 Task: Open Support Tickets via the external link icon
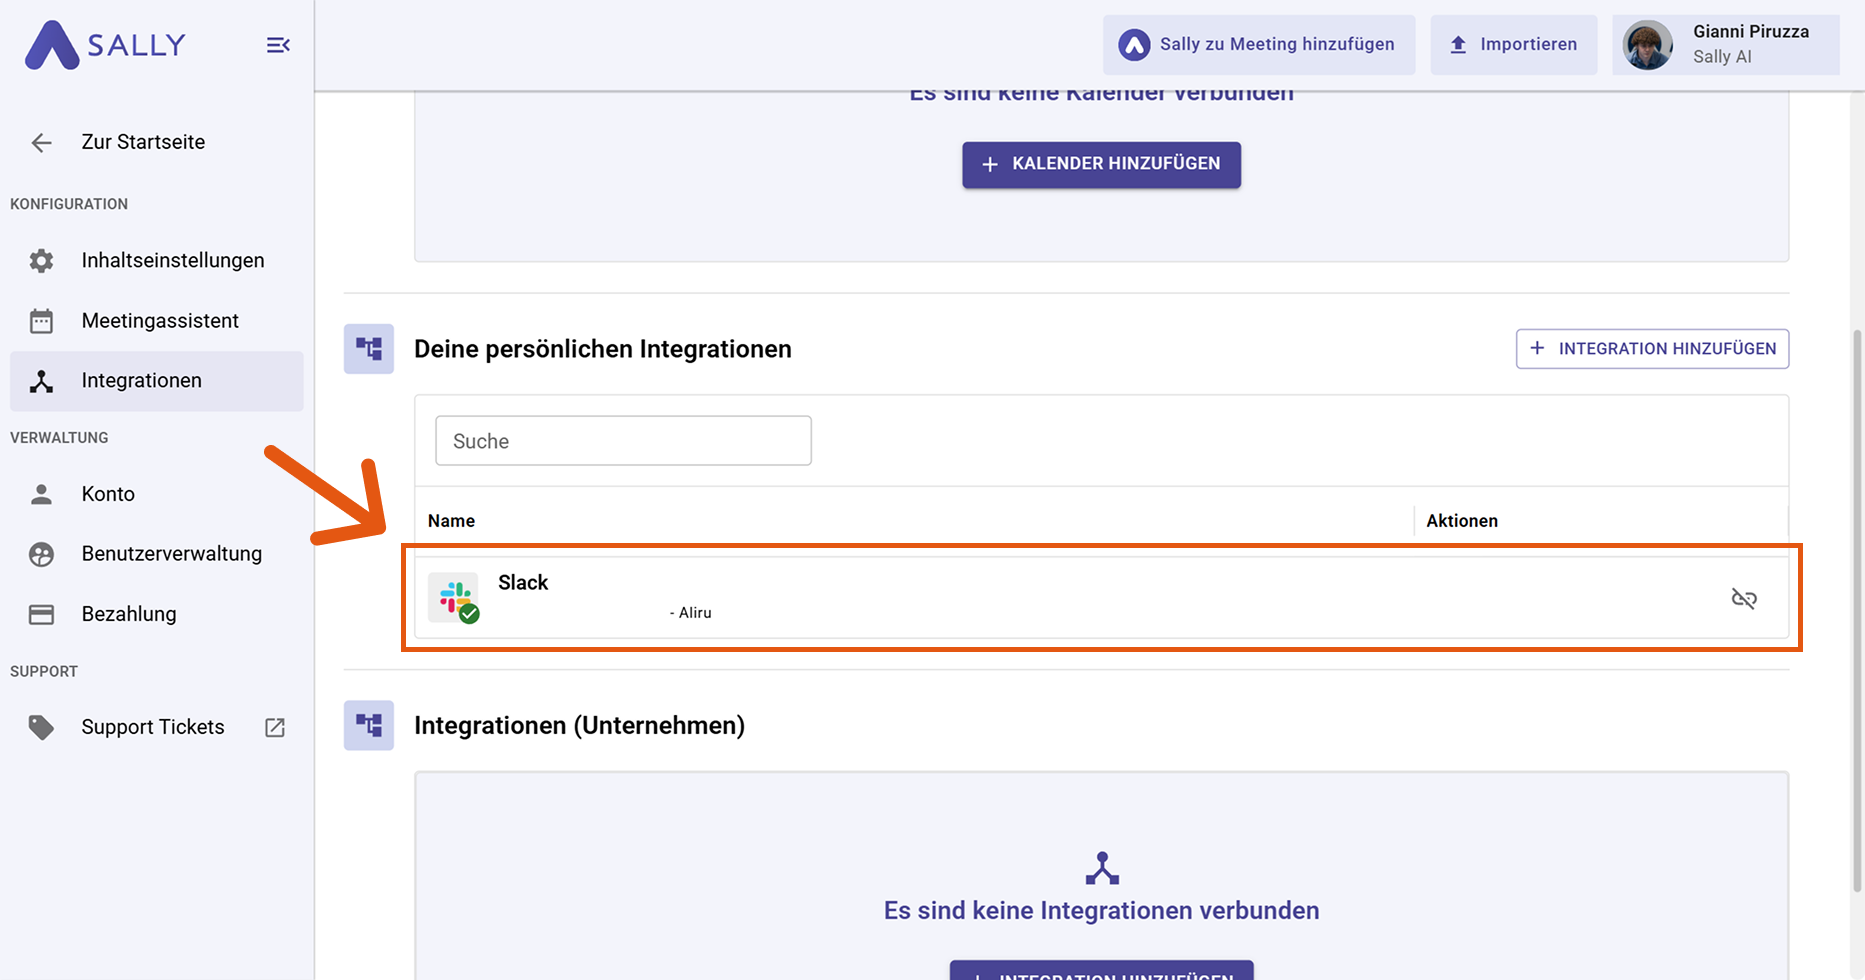(x=275, y=727)
